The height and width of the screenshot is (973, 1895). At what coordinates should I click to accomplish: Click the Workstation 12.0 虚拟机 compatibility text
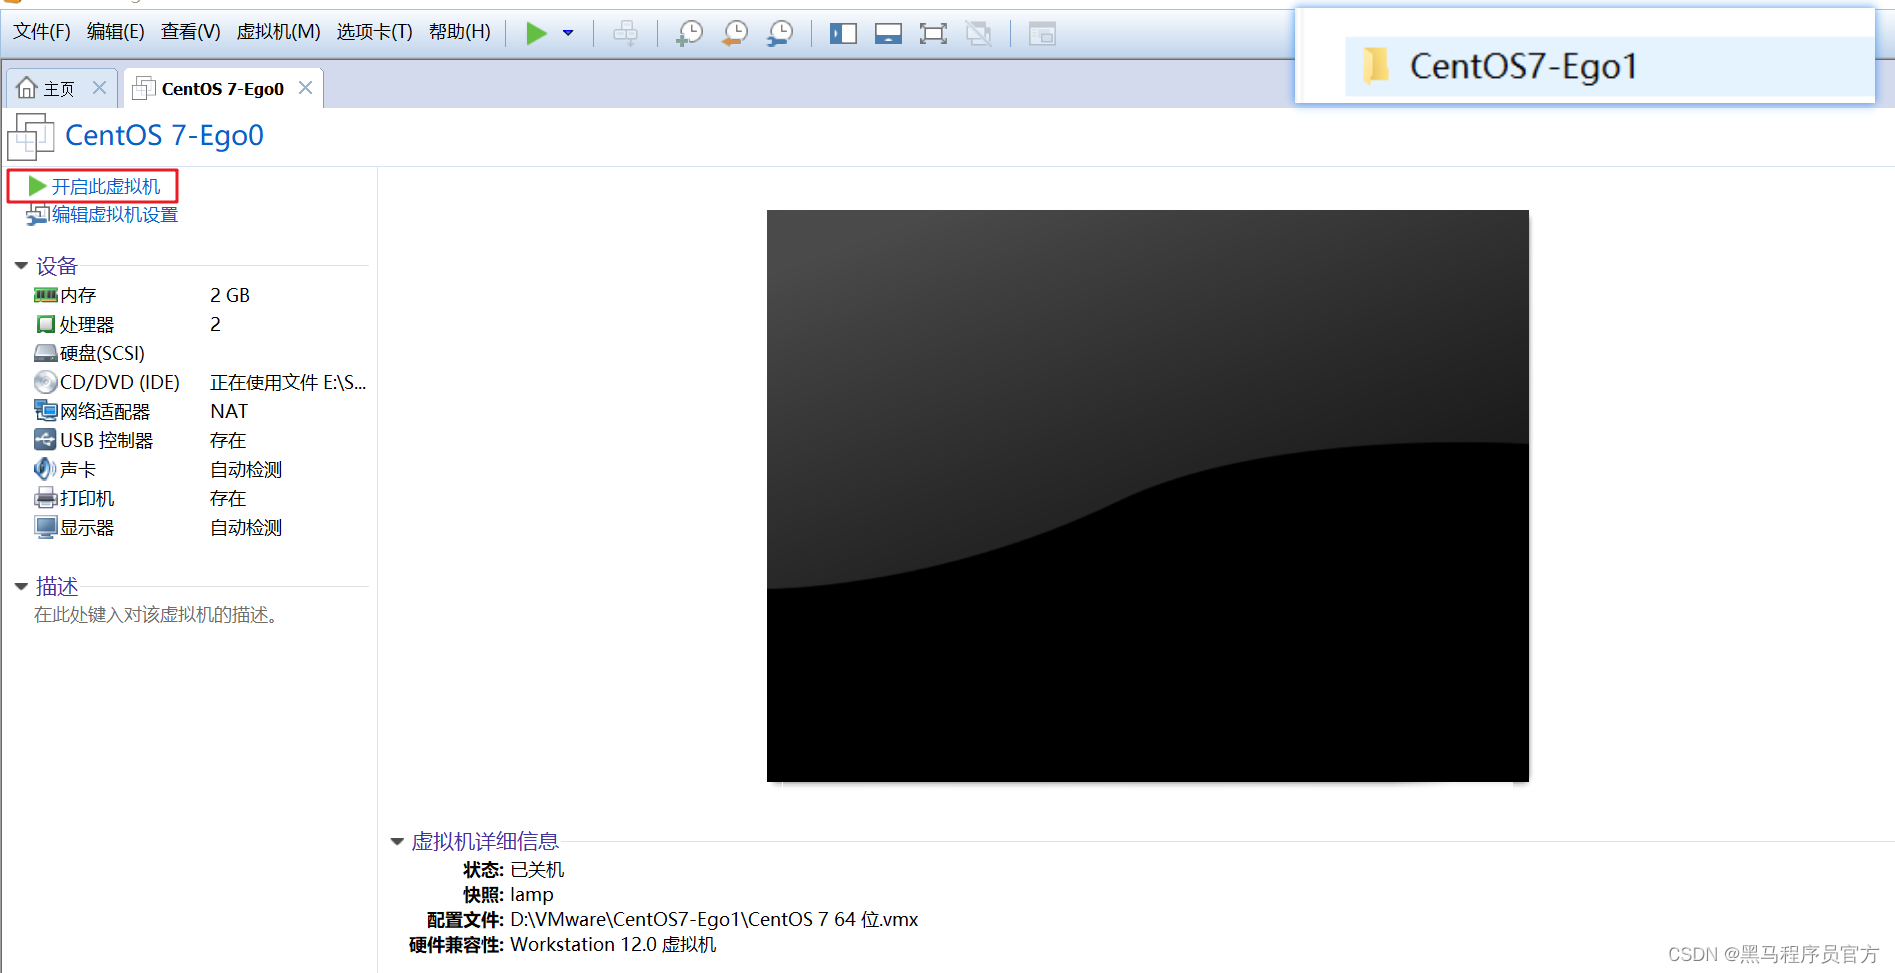[x=613, y=944]
